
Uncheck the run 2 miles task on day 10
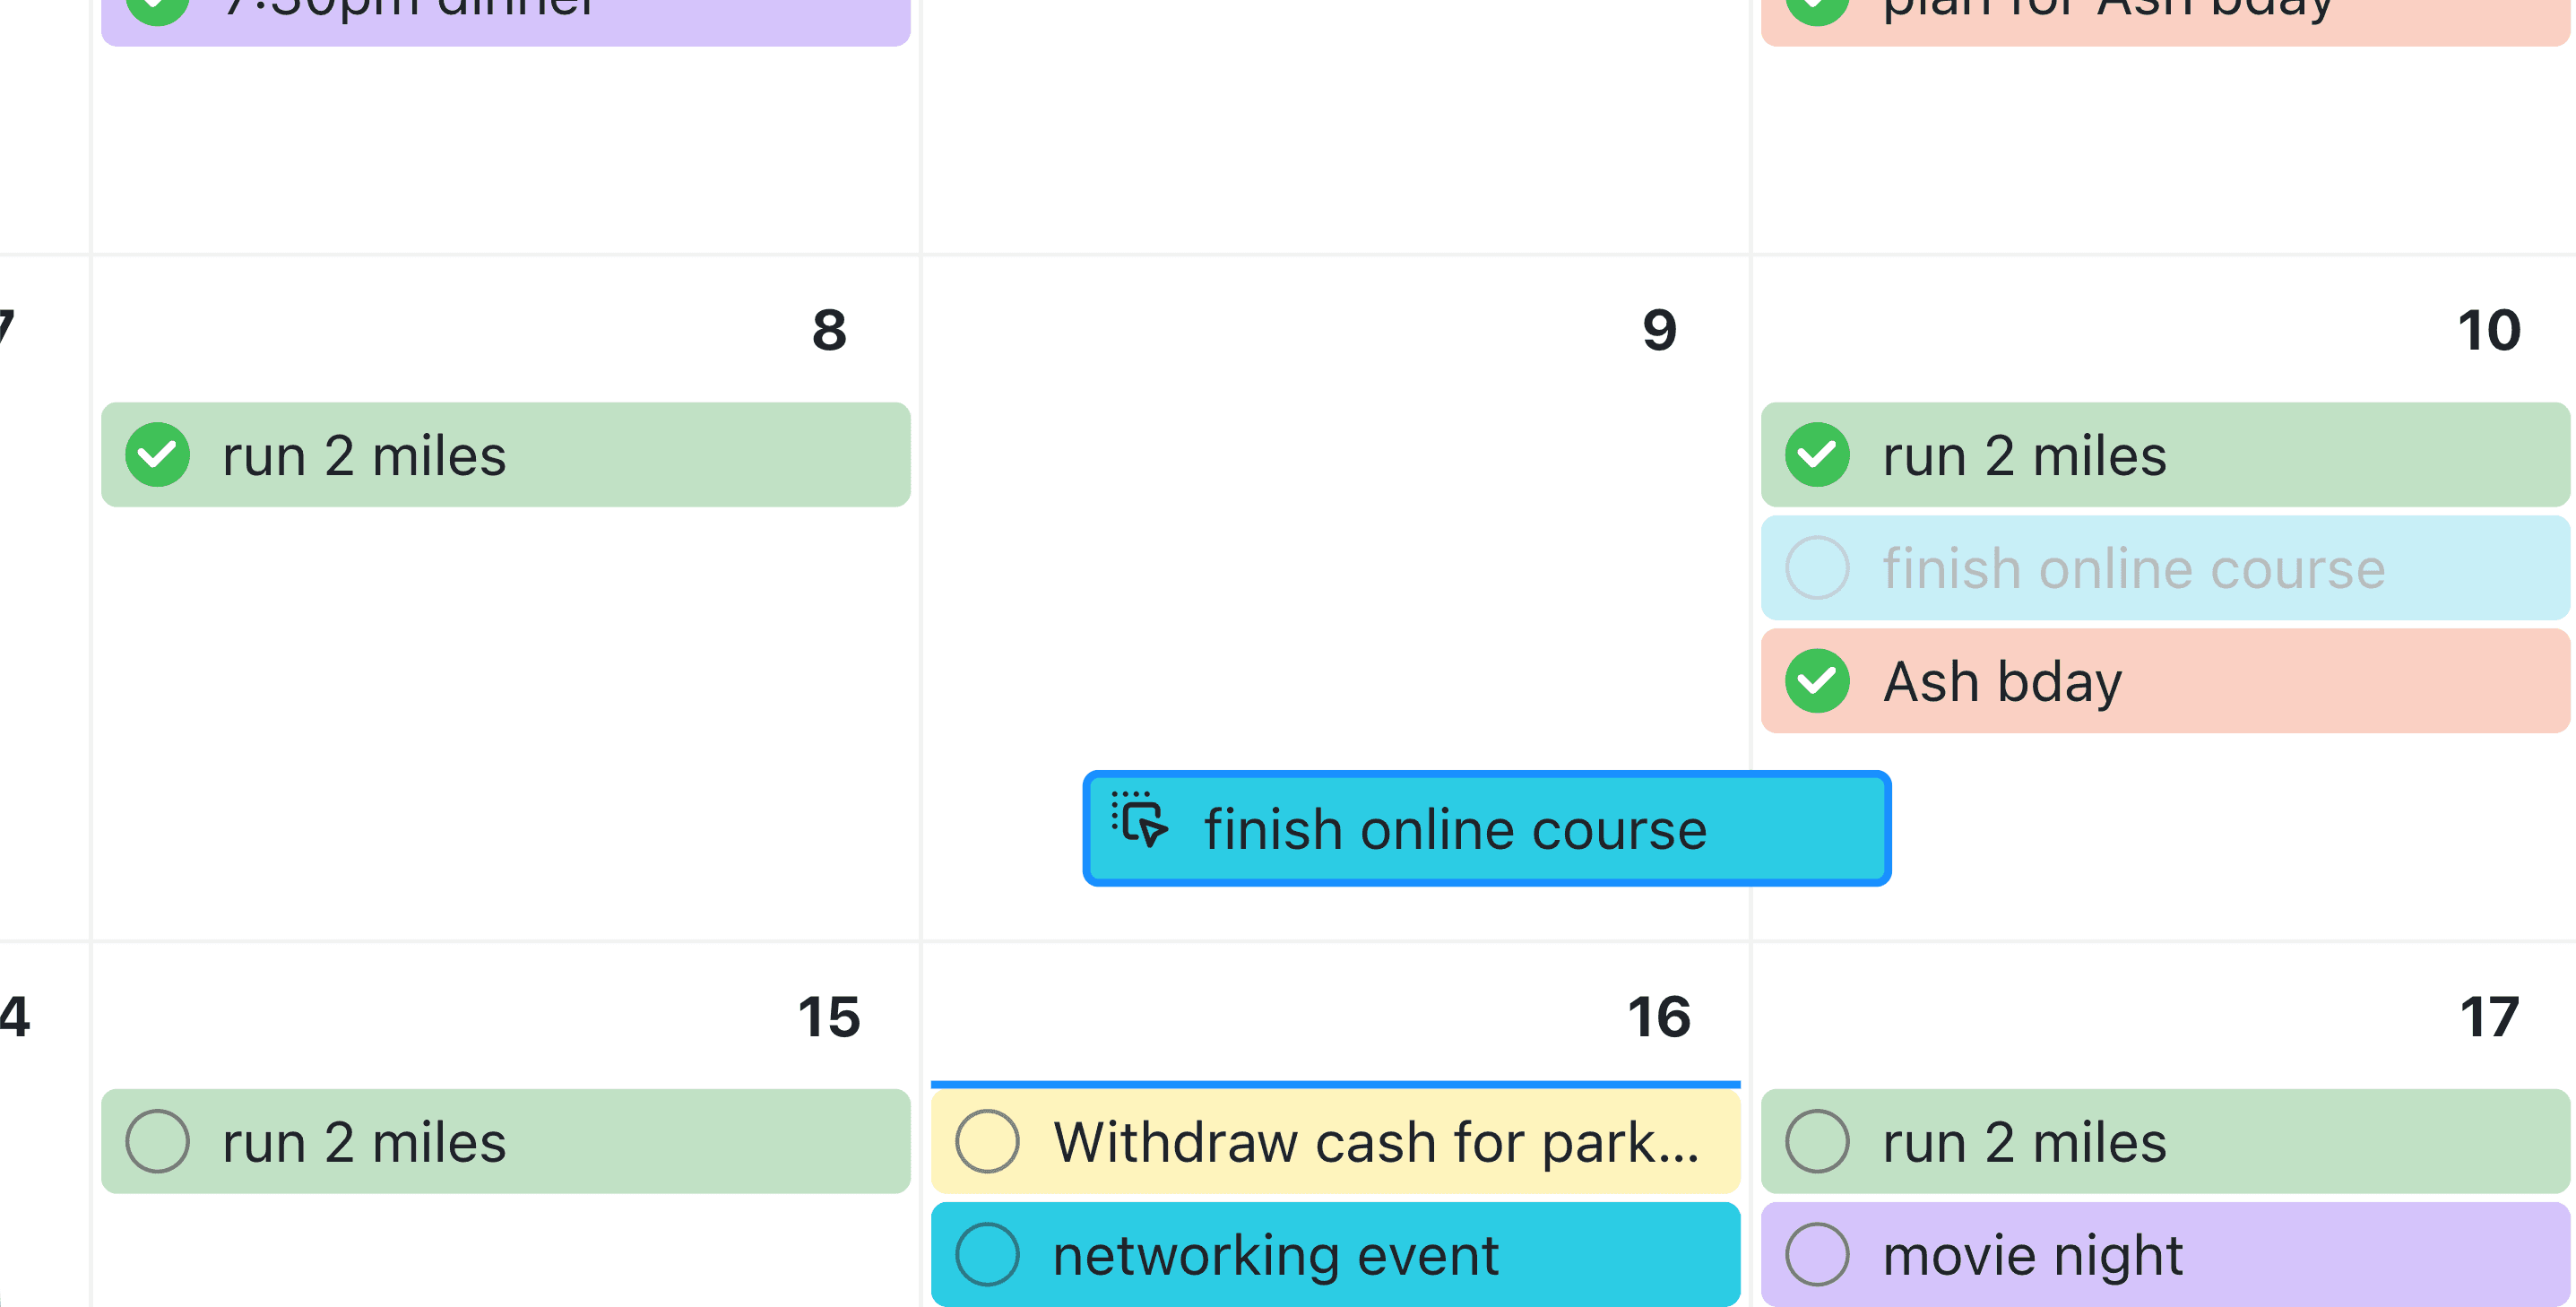(1816, 455)
